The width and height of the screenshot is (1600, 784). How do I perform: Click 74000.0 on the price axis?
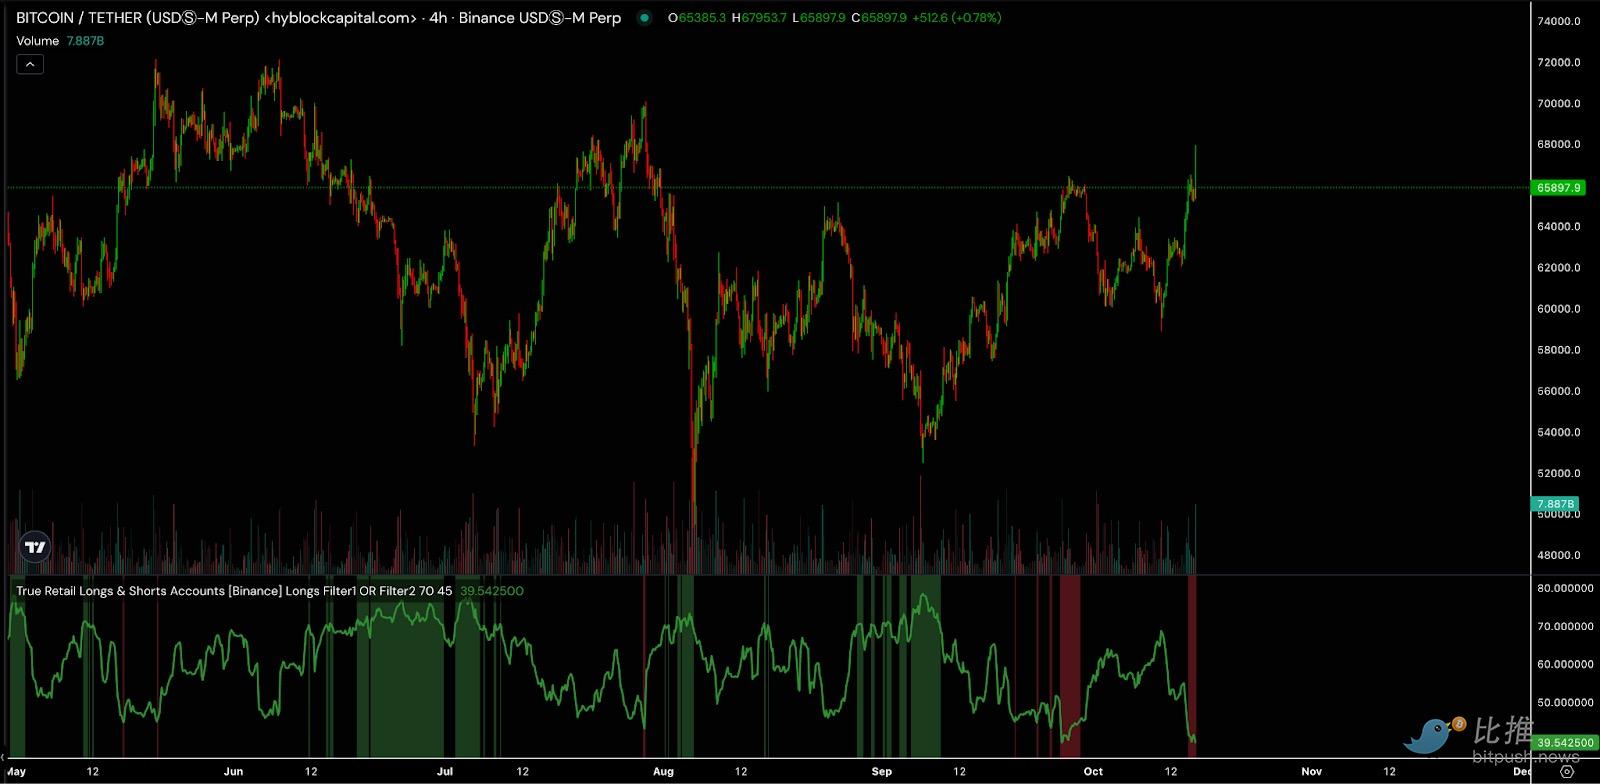(x=1558, y=21)
